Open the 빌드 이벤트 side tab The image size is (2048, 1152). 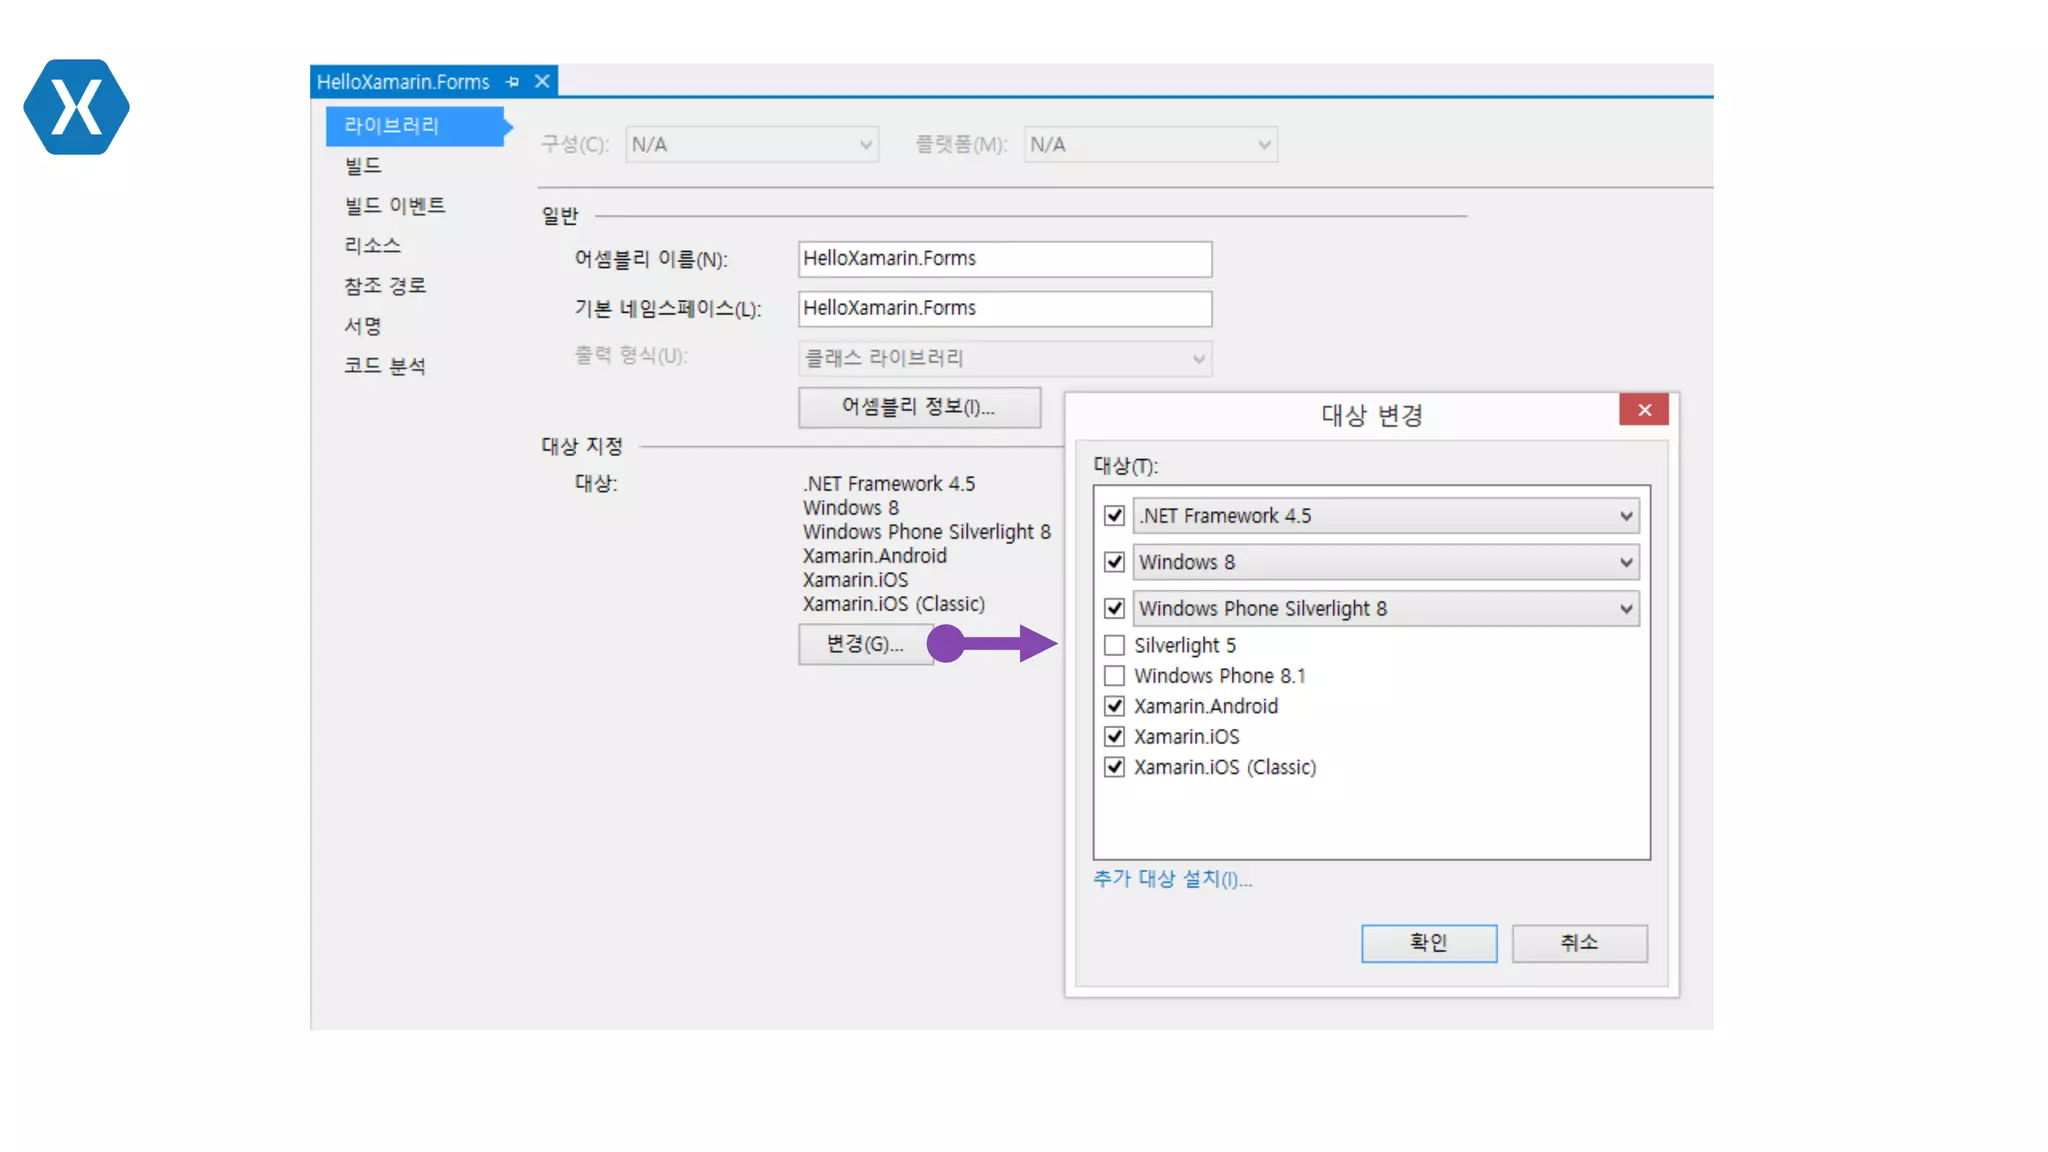click(395, 205)
